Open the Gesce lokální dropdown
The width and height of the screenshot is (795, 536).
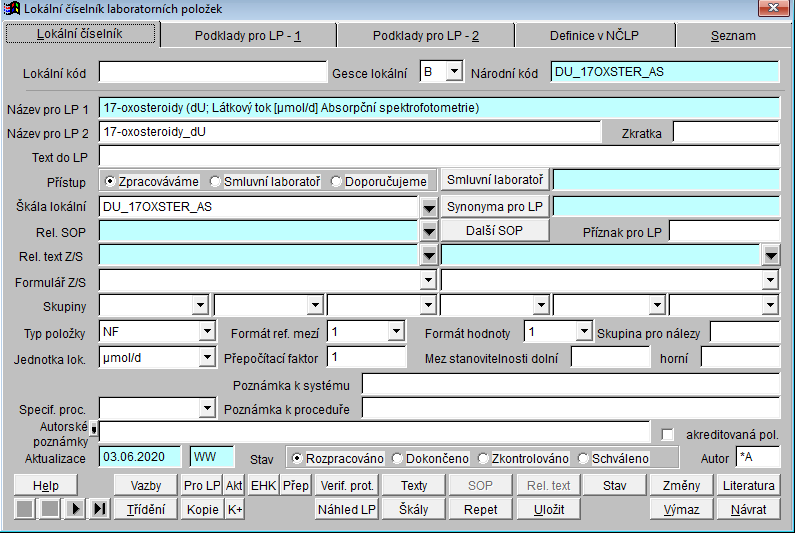(454, 72)
